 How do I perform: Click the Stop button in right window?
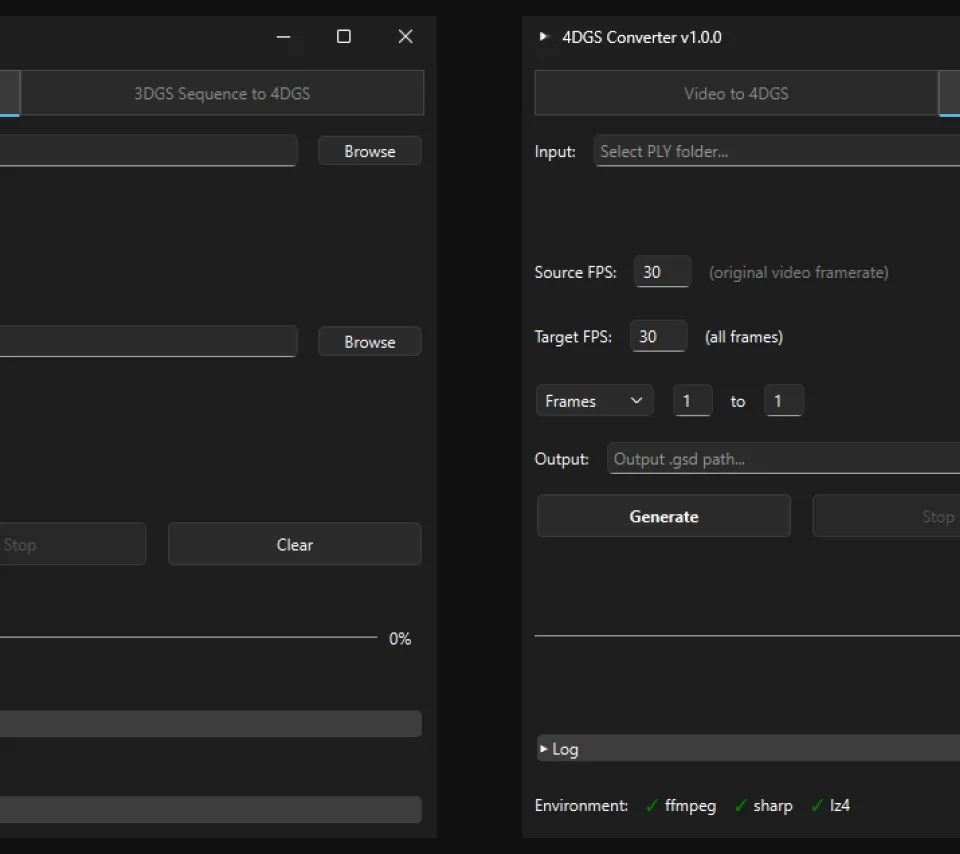tap(886, 516)
